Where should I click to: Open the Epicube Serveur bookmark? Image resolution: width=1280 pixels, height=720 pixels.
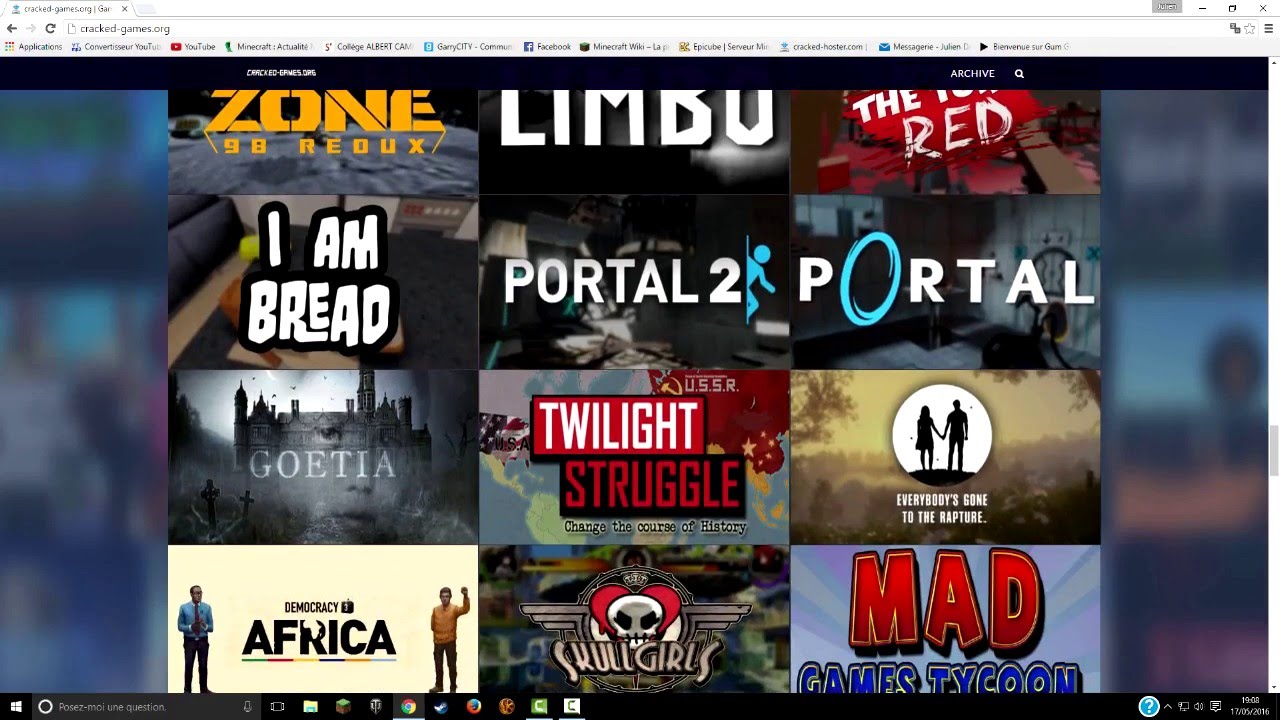[x=724, y=46]
